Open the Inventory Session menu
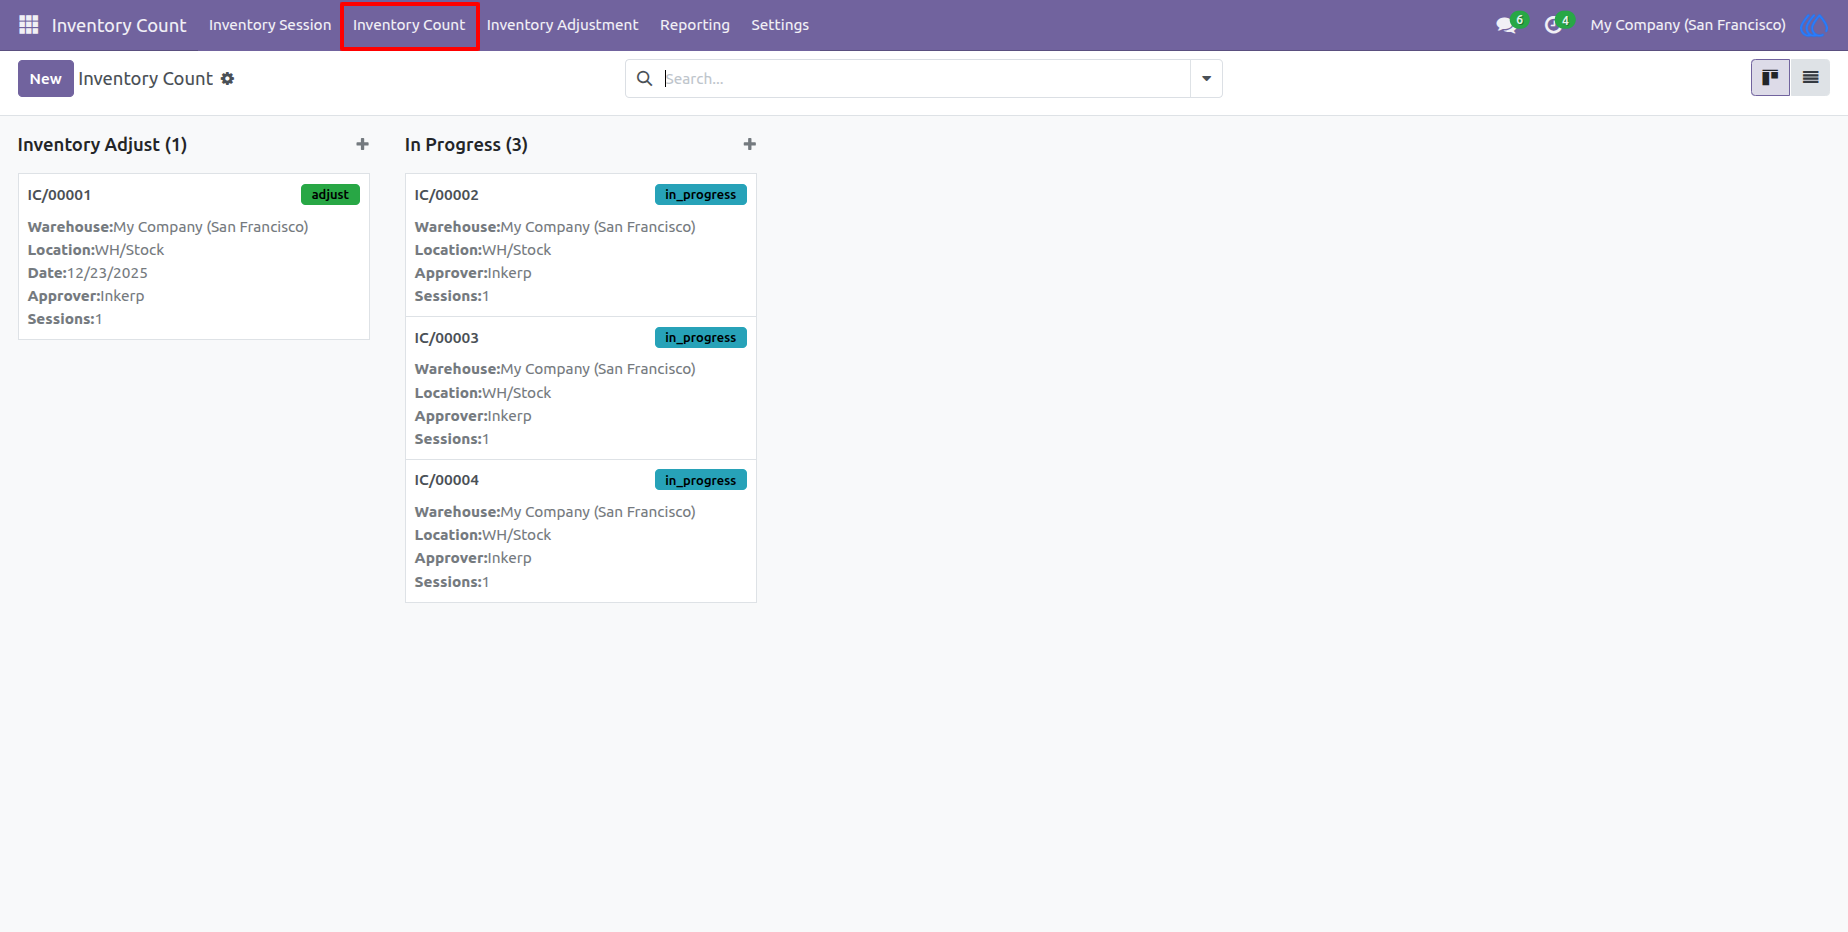 pos(270,25)
